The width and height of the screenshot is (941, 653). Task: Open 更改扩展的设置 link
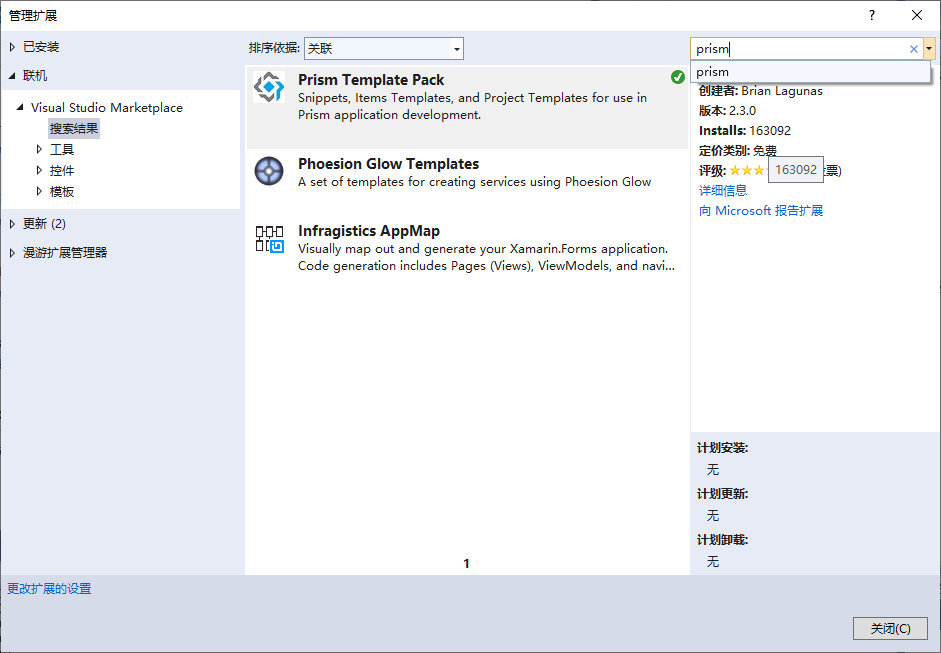[49, 589]
